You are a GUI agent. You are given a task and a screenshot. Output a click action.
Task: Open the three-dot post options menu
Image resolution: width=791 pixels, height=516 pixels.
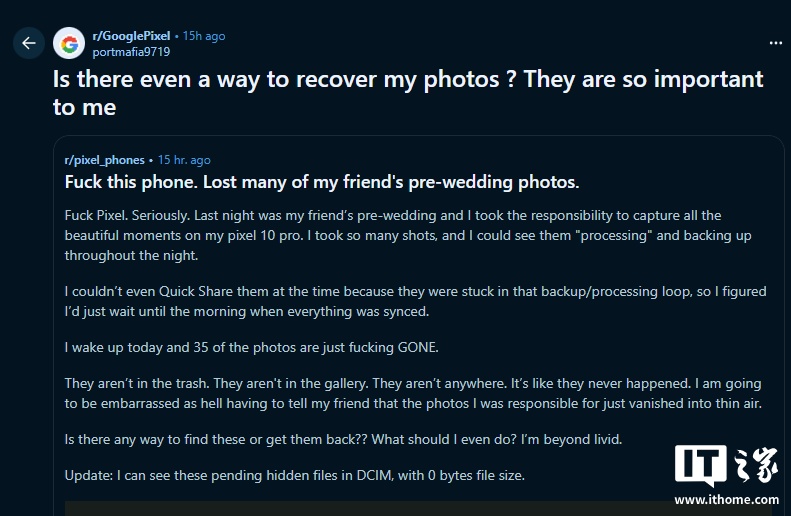click(775, 43)
